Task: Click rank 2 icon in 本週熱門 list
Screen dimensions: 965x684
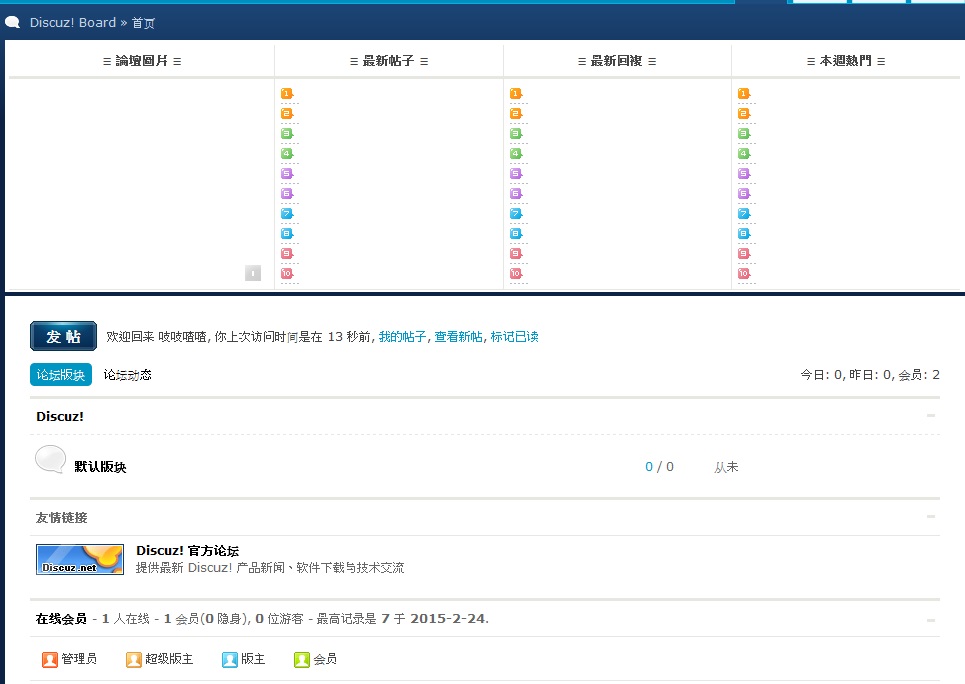Action: 744,114
